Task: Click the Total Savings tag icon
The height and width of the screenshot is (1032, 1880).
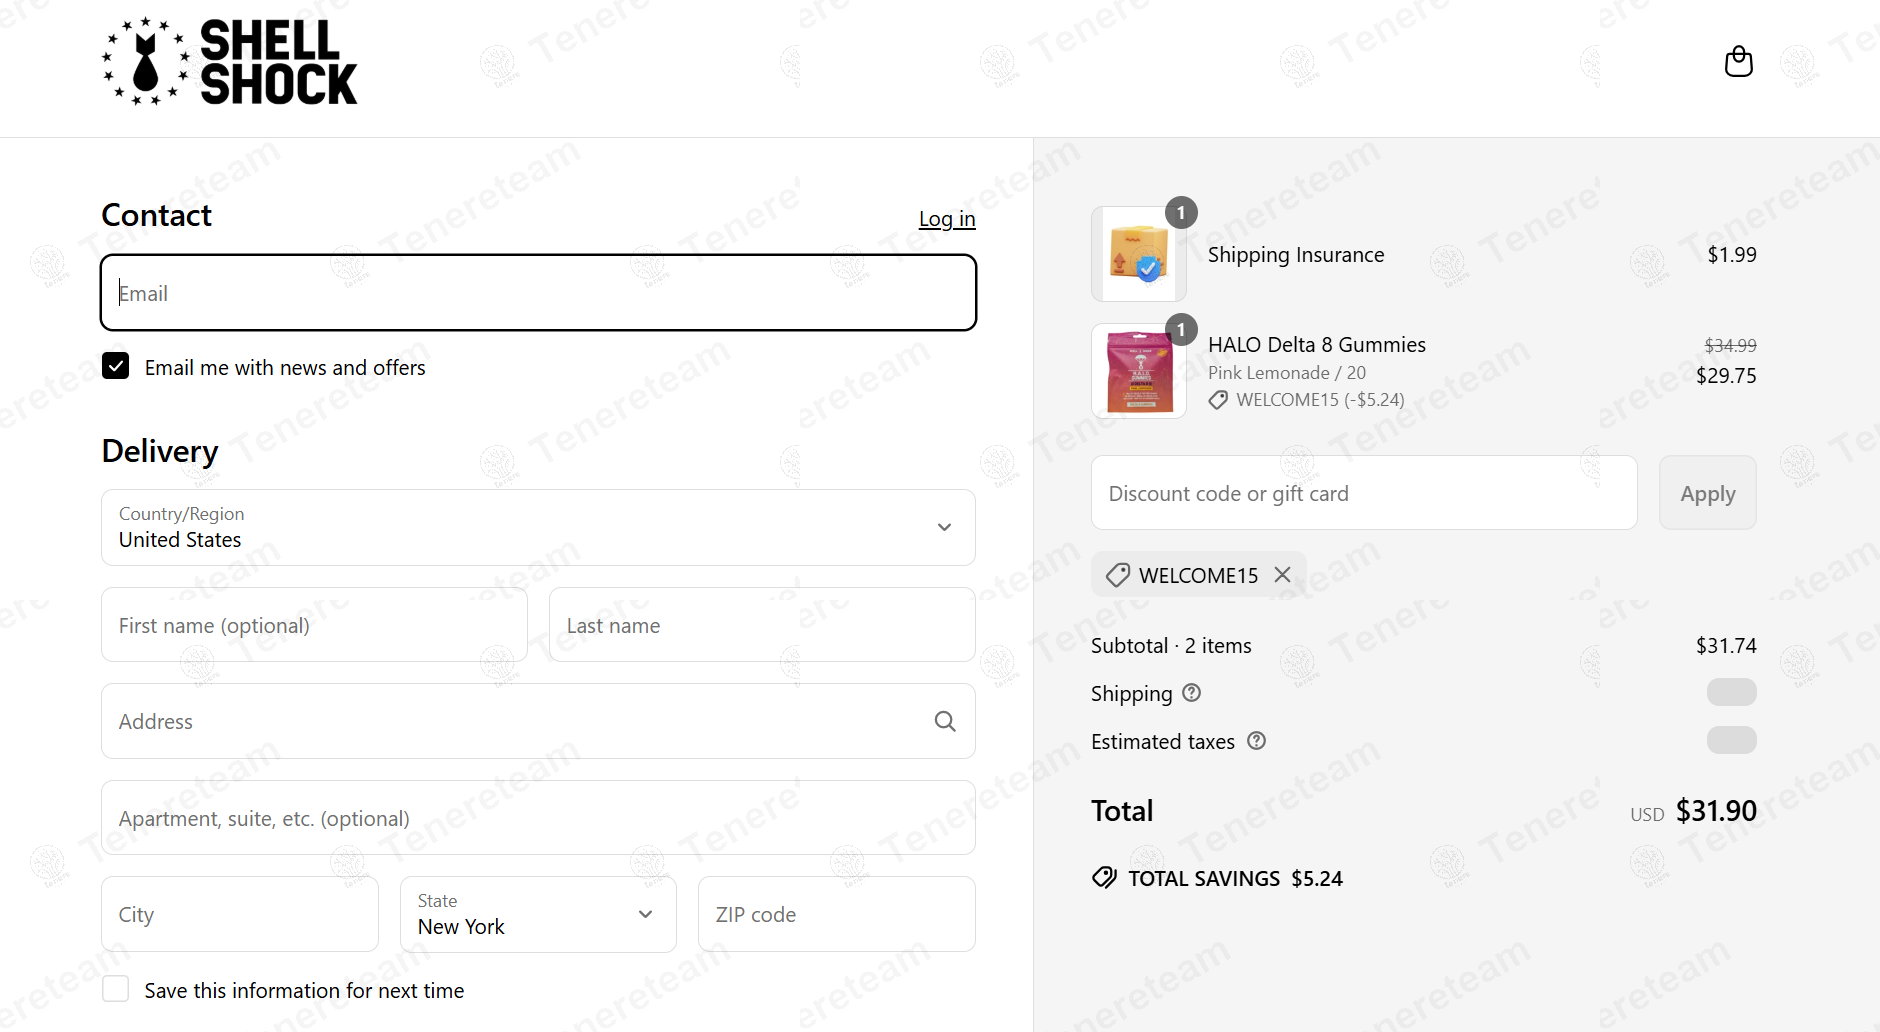Action: [x=1104, y=878]
